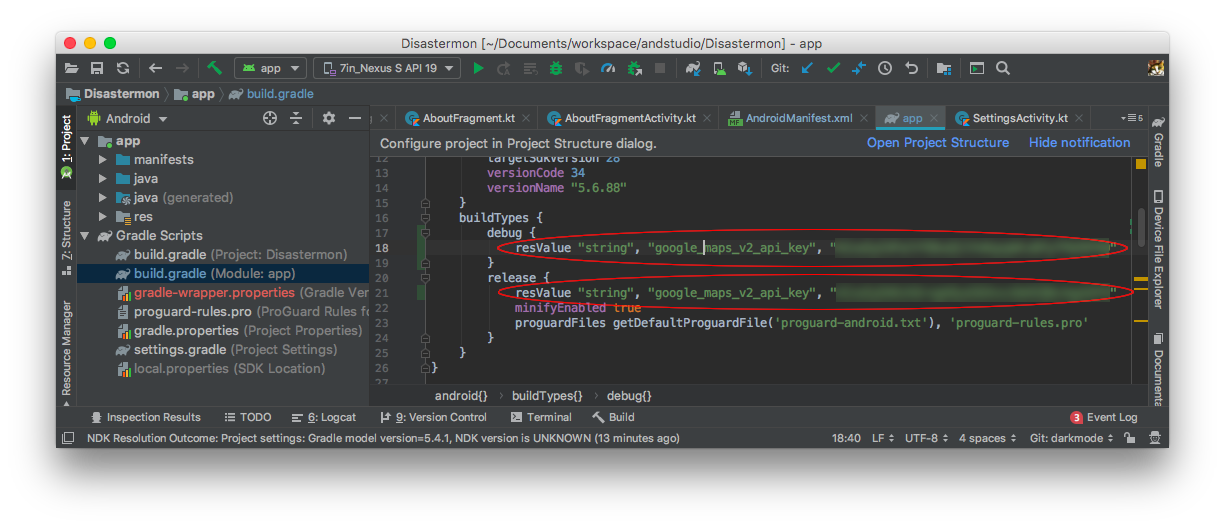
Task: Open the LF line separator selector
Action: [x=882, y=438]
